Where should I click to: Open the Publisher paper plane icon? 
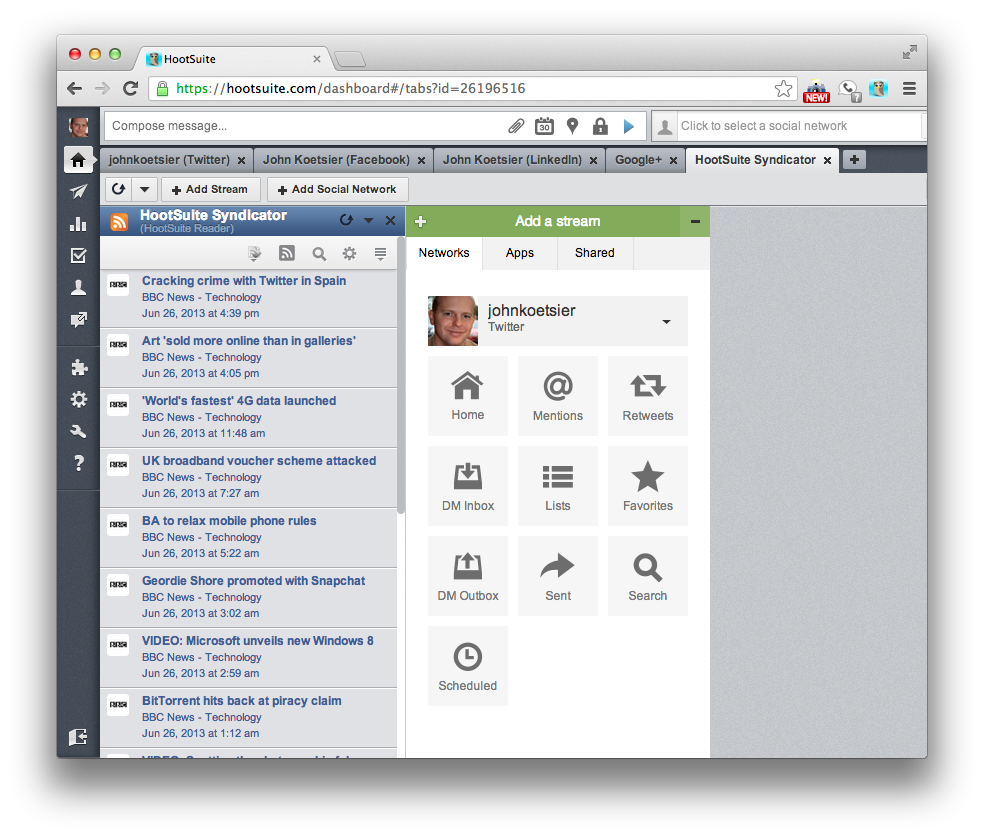coord(78,191)
